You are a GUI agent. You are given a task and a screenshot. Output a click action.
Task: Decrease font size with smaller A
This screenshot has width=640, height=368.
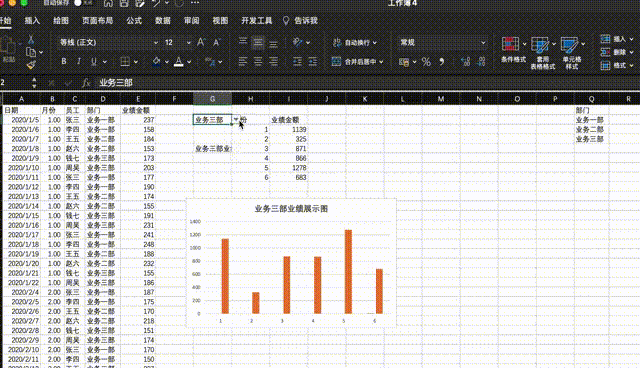click(216, 42)
